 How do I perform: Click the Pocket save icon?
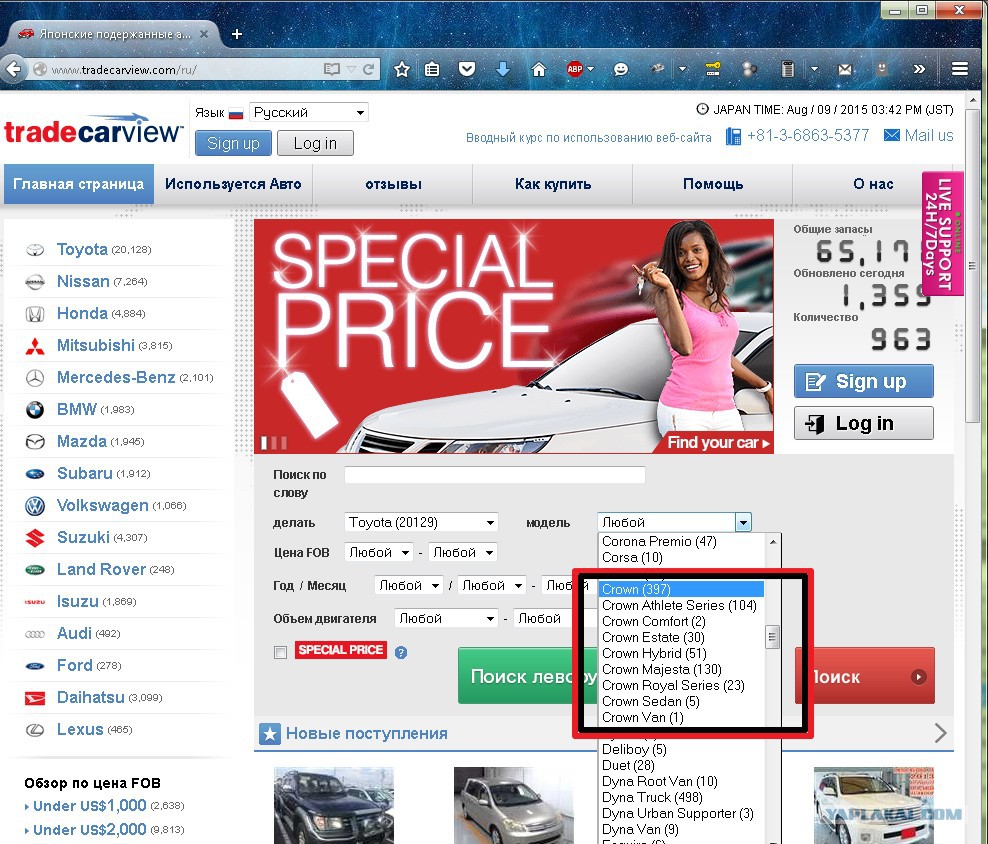[x=467, y=69]
